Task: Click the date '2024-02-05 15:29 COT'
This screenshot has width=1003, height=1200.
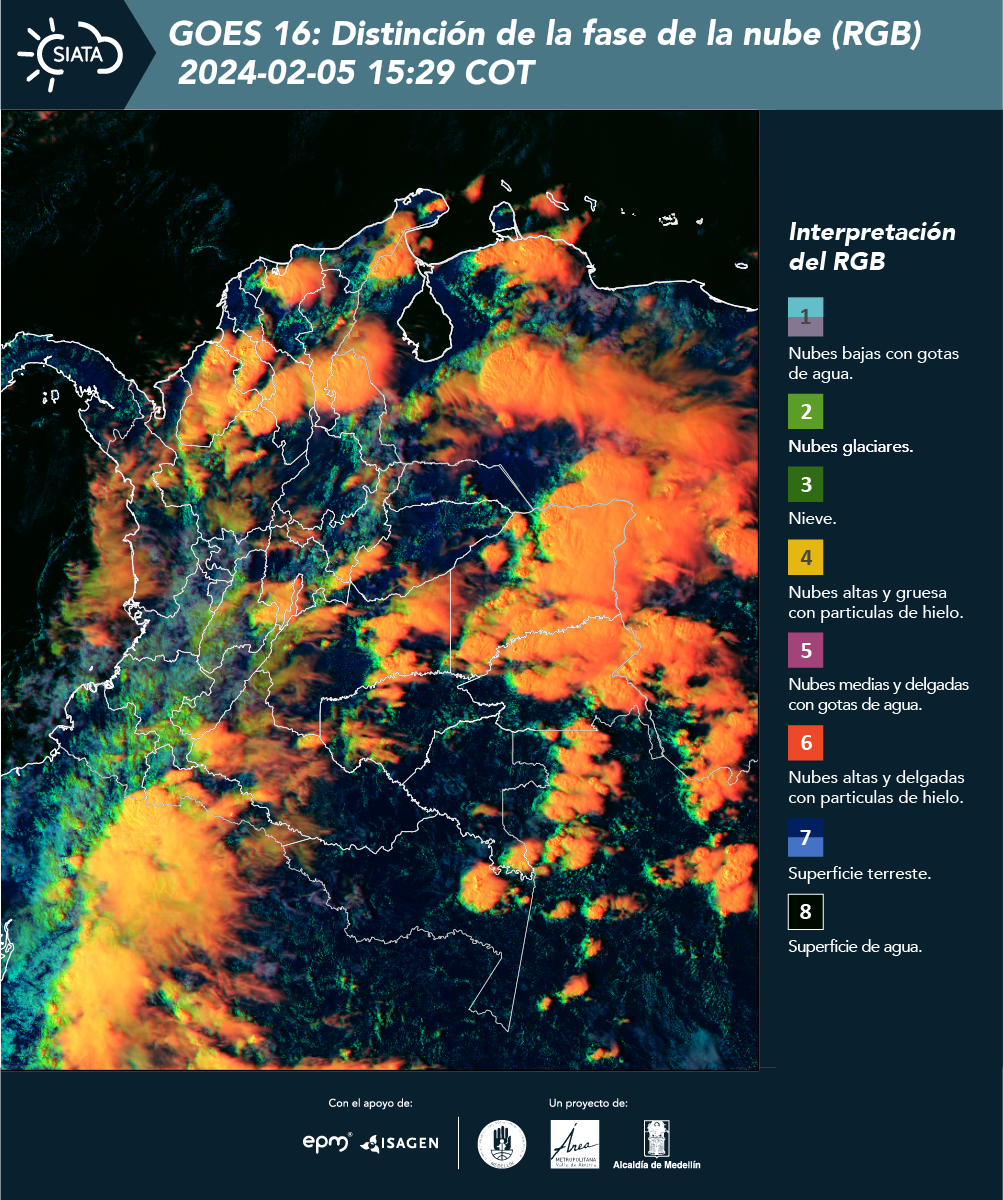Action: [x=357, y=73]
